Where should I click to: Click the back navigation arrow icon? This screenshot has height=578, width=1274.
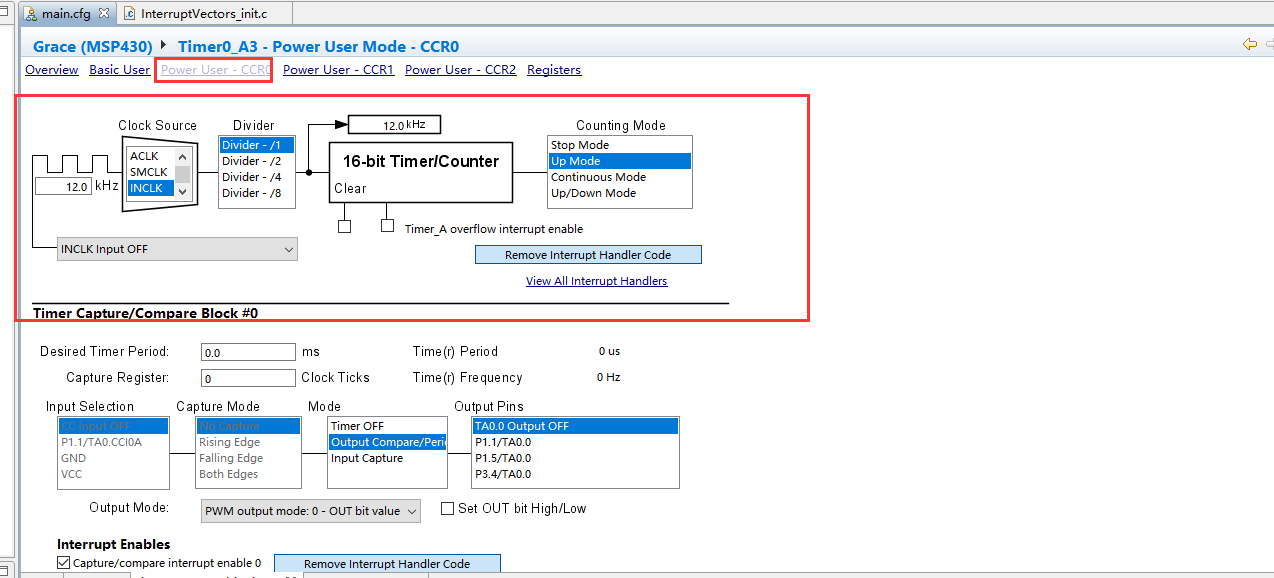pyautogui.click(x=1249, y=44)
